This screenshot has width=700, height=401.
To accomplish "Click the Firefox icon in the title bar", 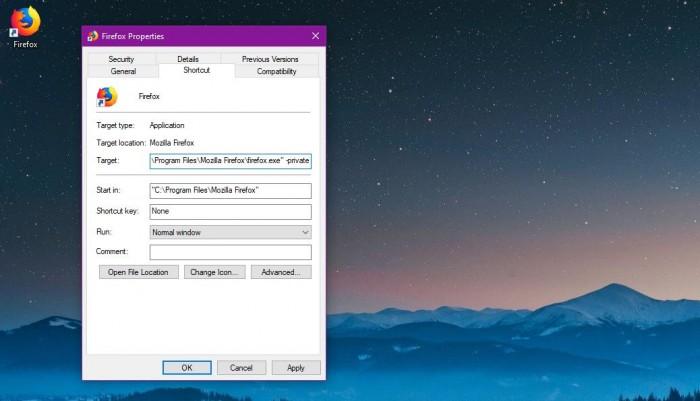I will (92, 36).
